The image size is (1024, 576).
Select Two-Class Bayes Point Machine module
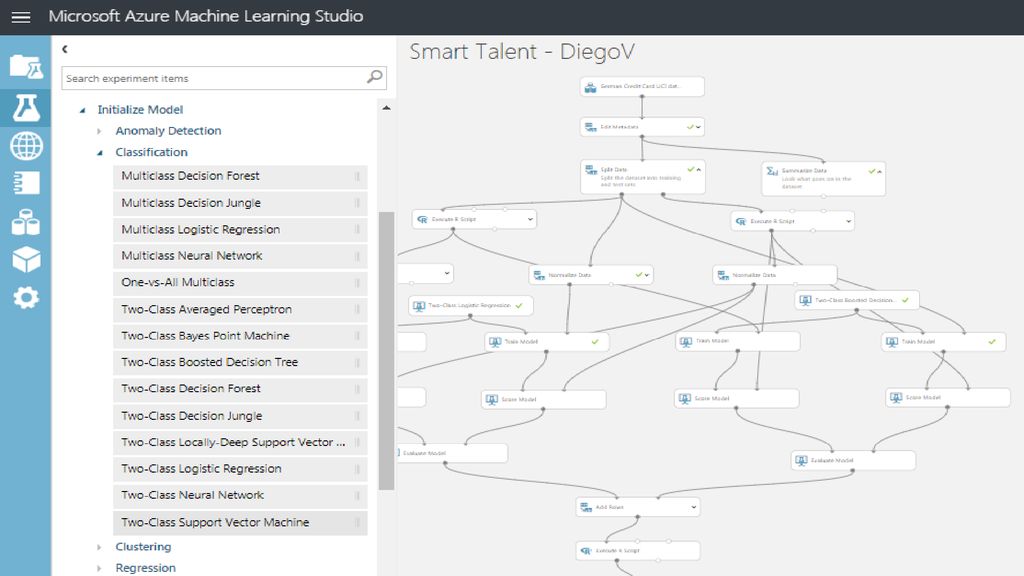click(240, 336)
